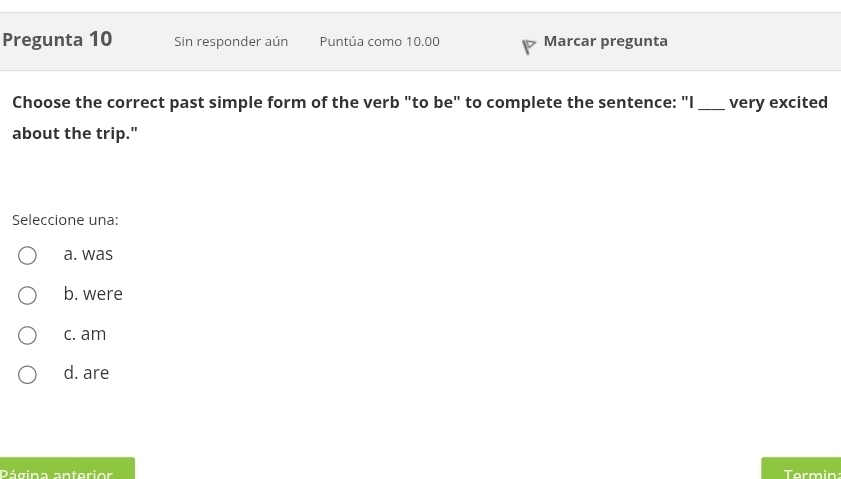Select the radio button for option a

(x=28, y=256)
